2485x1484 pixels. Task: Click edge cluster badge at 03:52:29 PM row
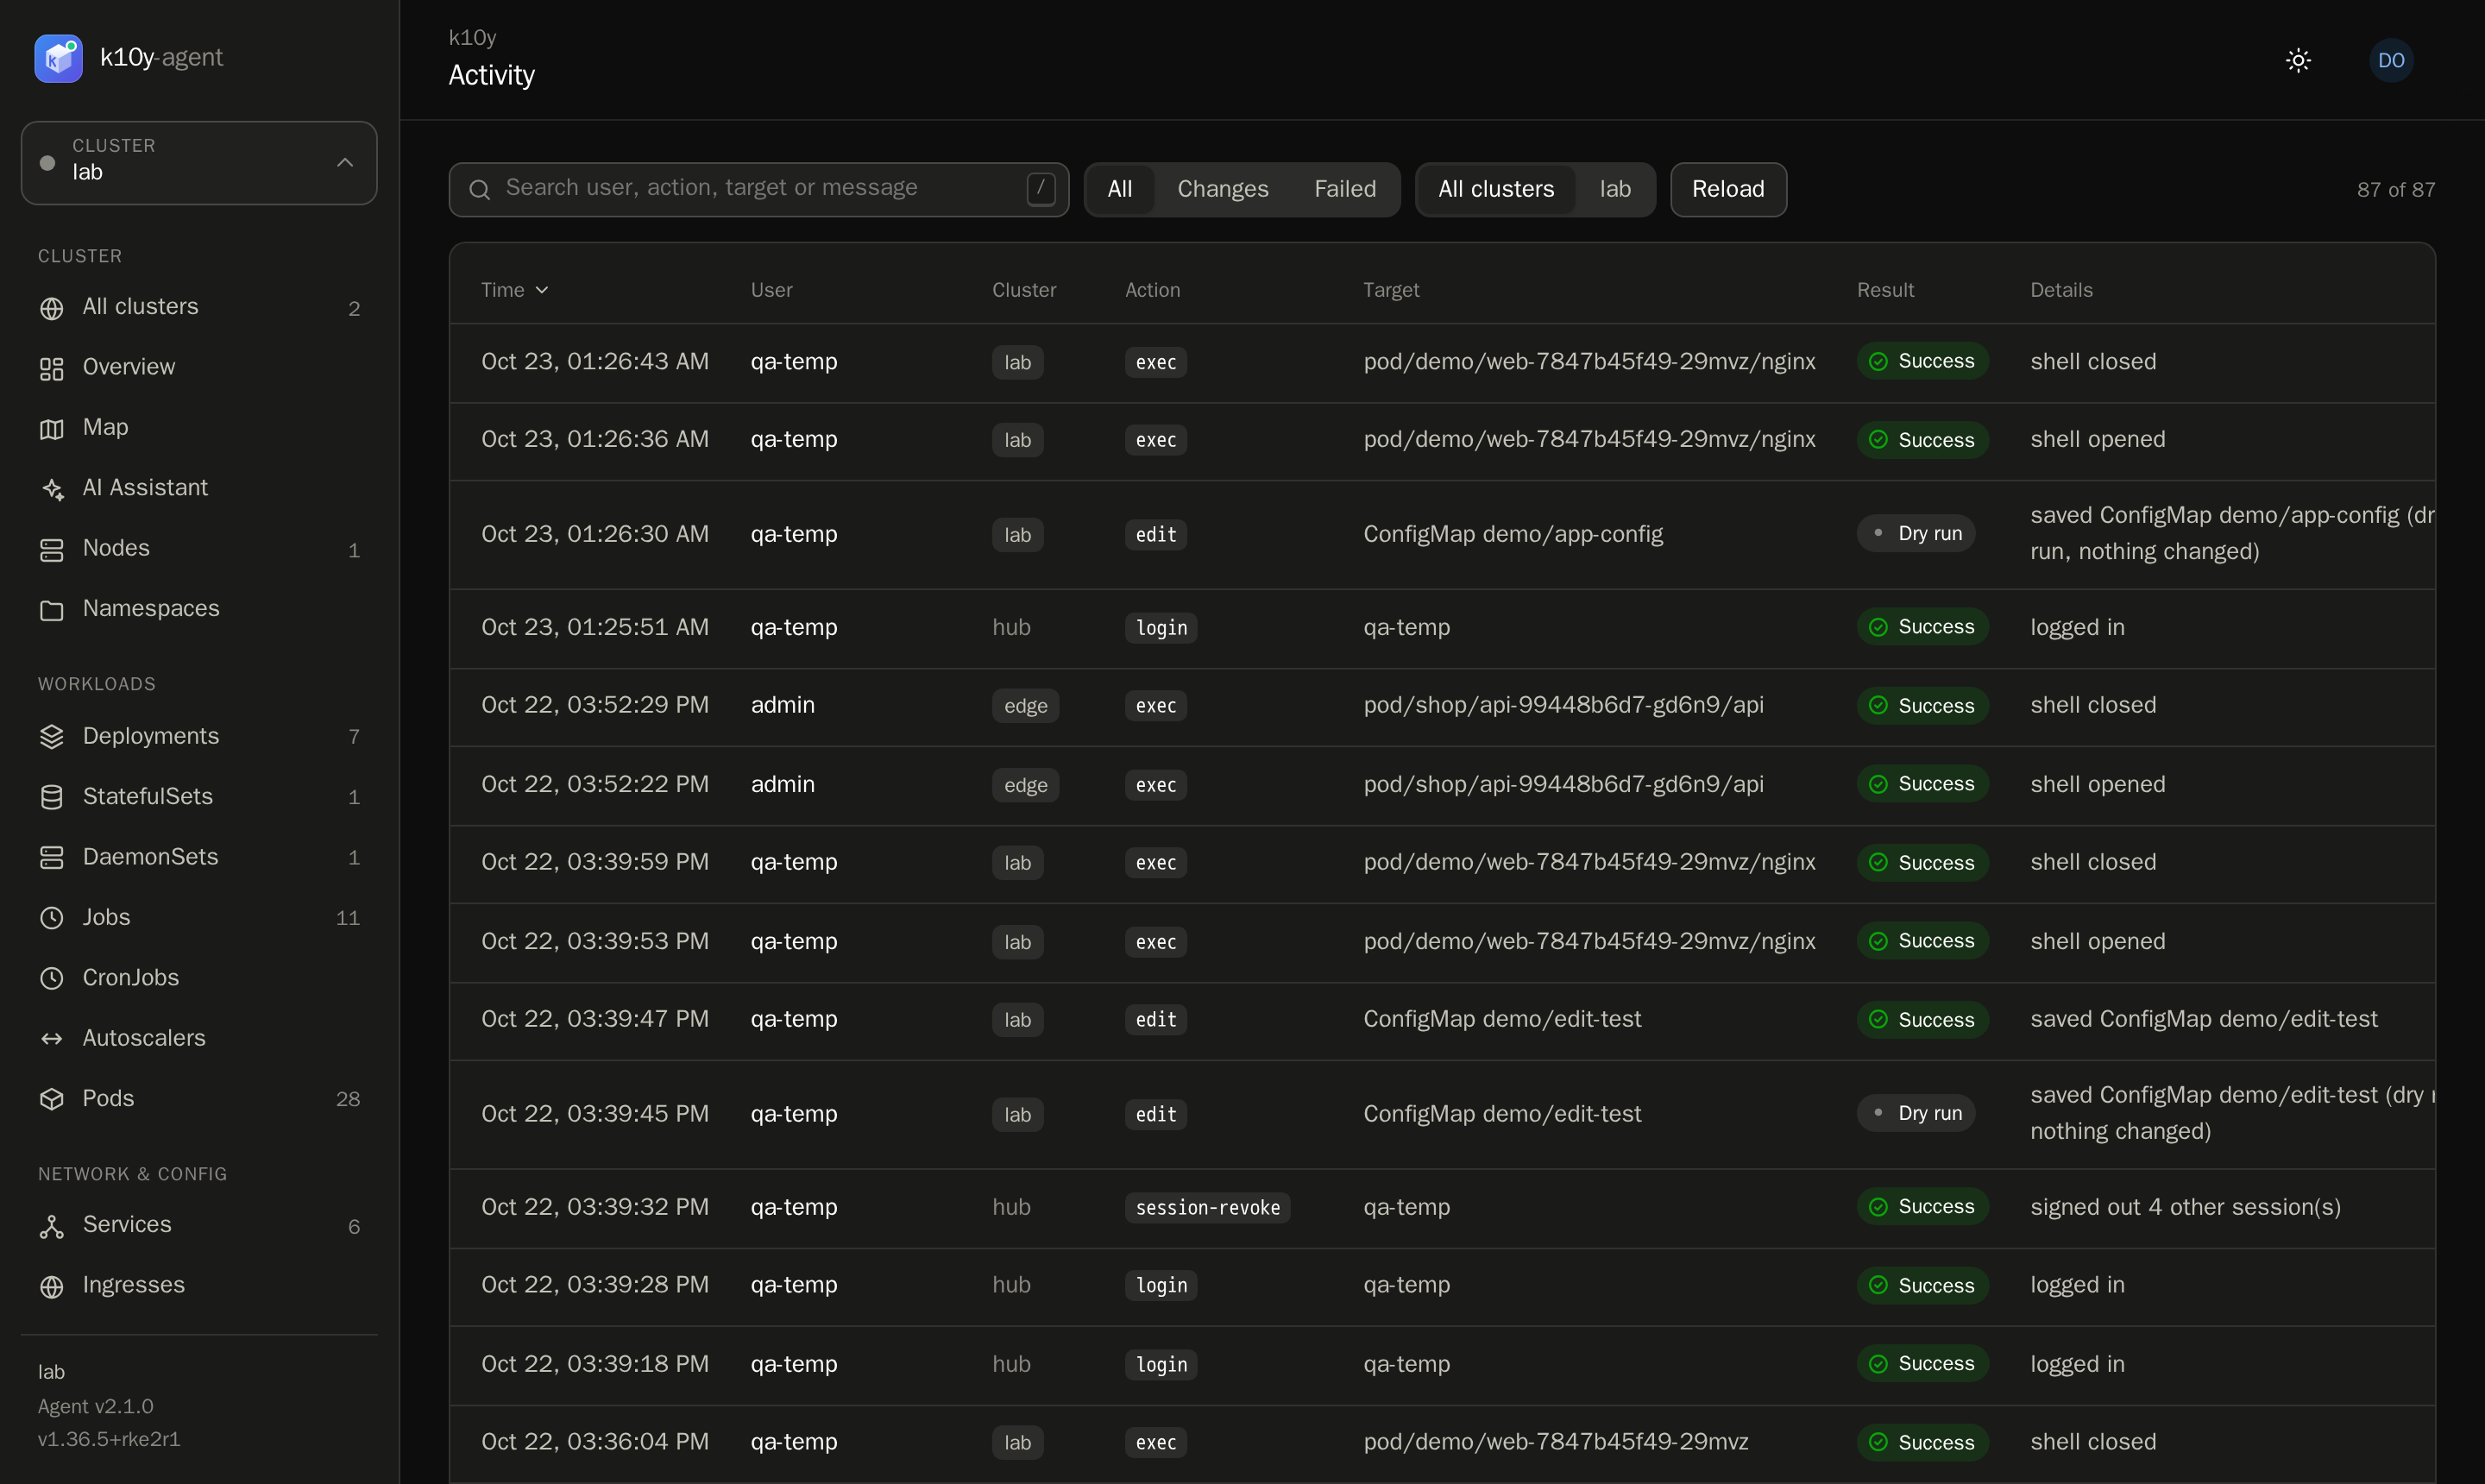coord(1025,705)
